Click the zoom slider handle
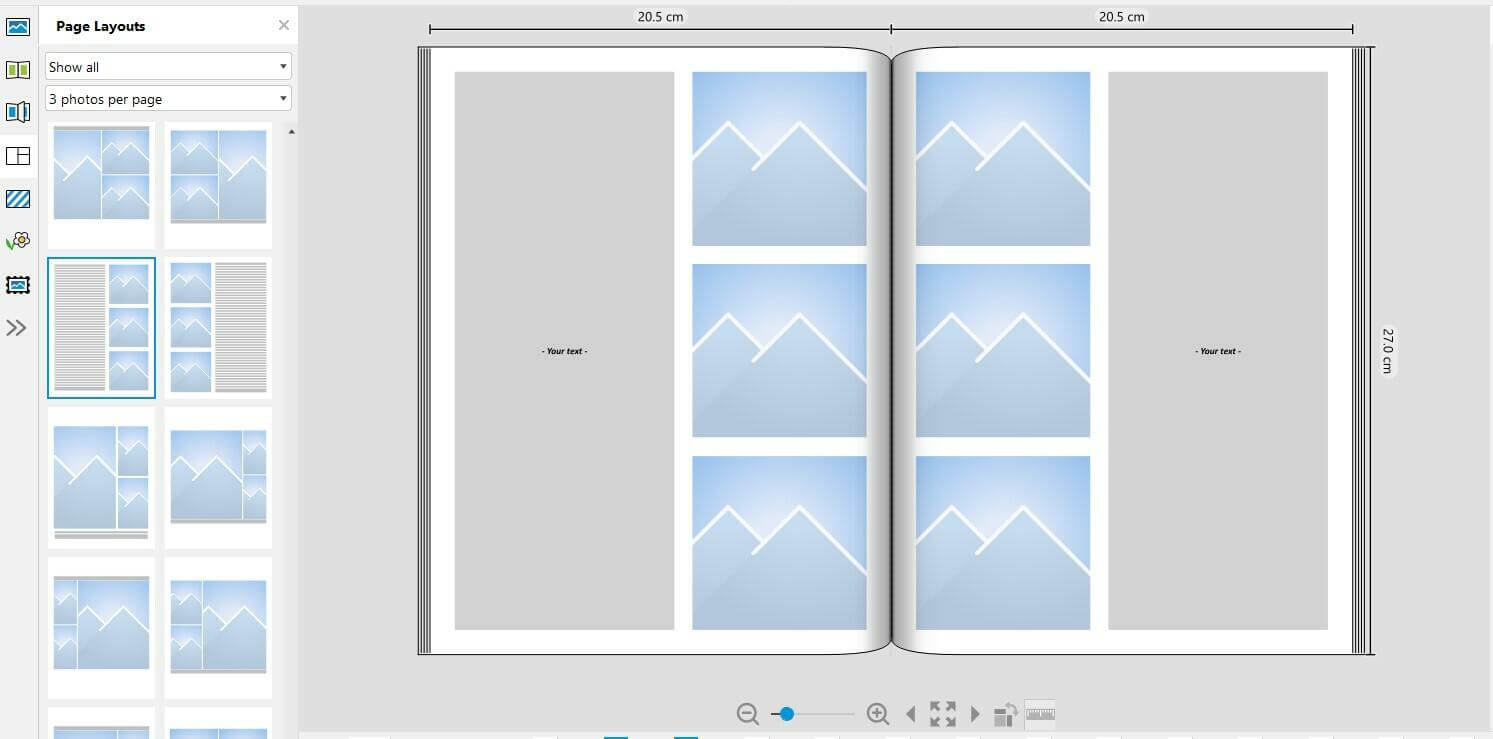1493x739 pixels. pyautogui.click(x=786, y=714)
